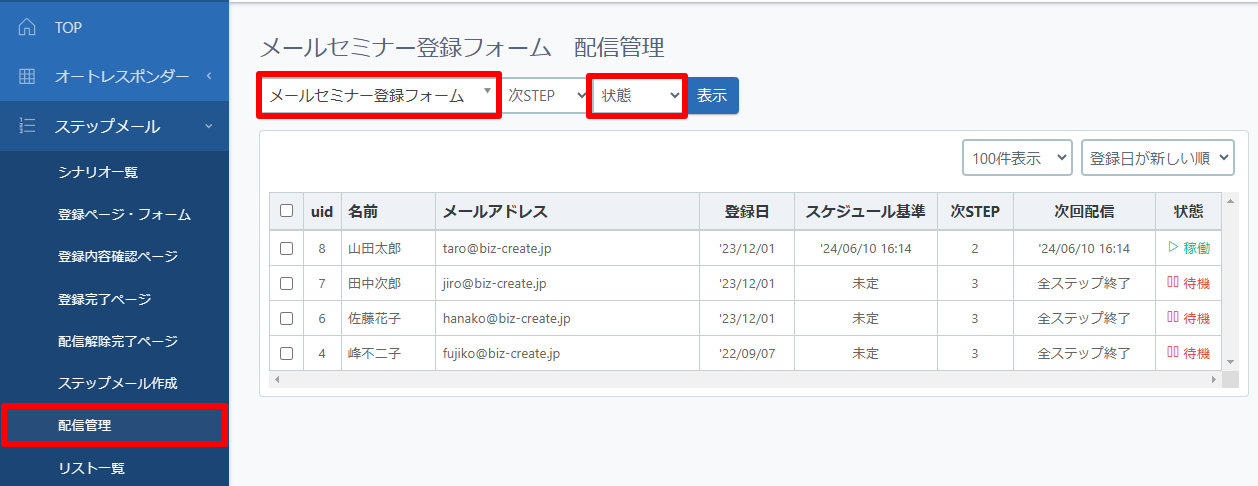Click the vertical scrollbar down arrow
Image resolution: width=1258 pixels, height=486 pixels.
(1229, 361)
